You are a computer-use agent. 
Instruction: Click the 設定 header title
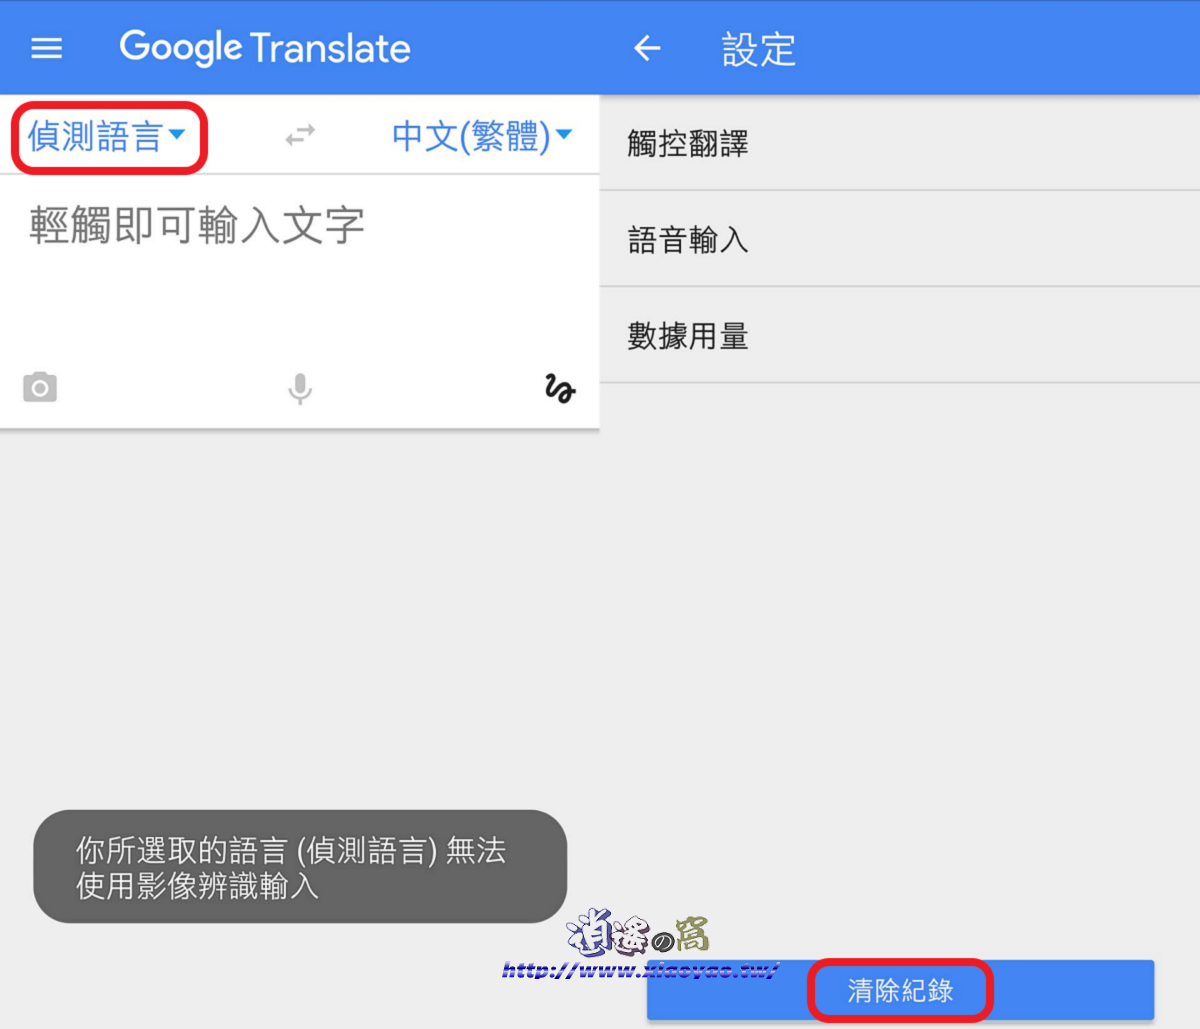point(759,49)
